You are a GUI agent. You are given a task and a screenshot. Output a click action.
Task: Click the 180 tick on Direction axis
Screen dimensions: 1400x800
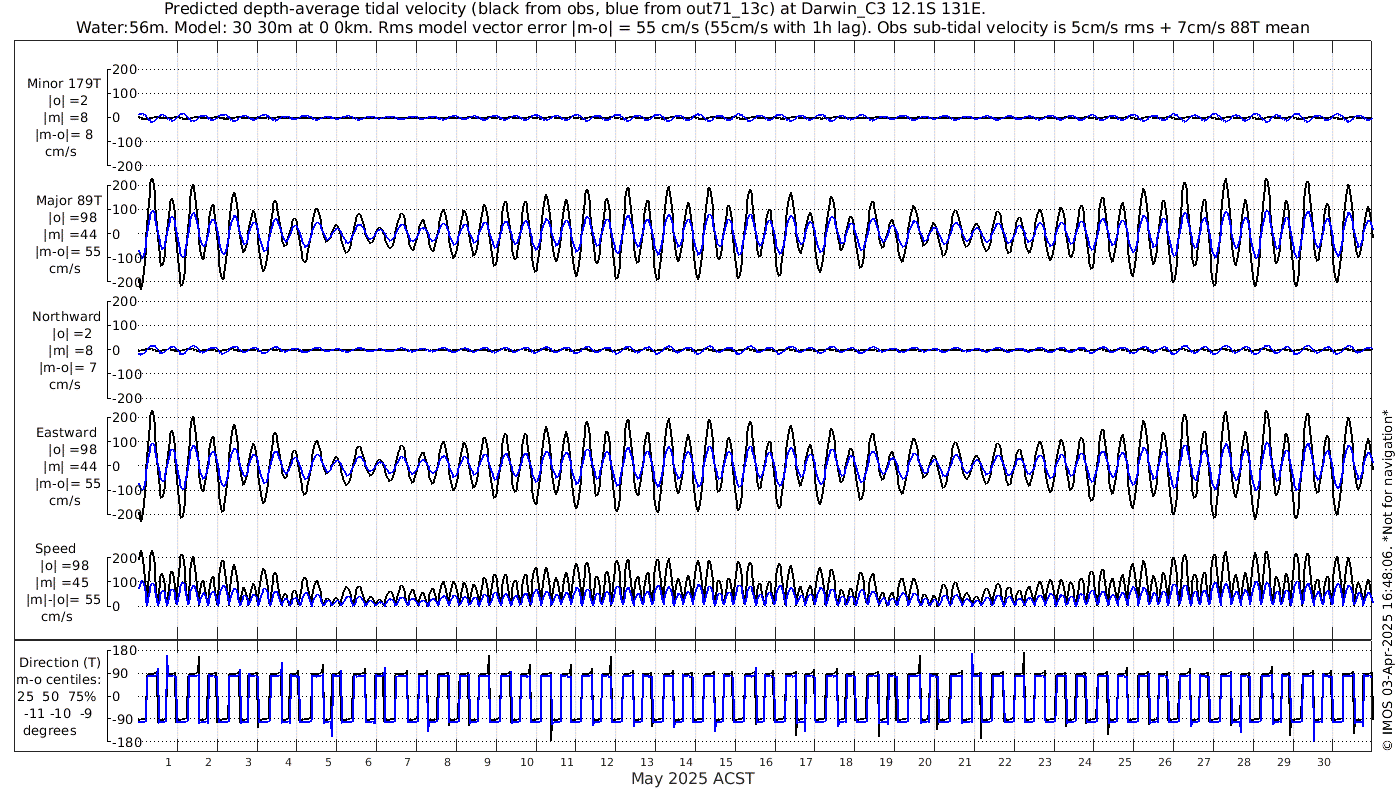(123, 649)
